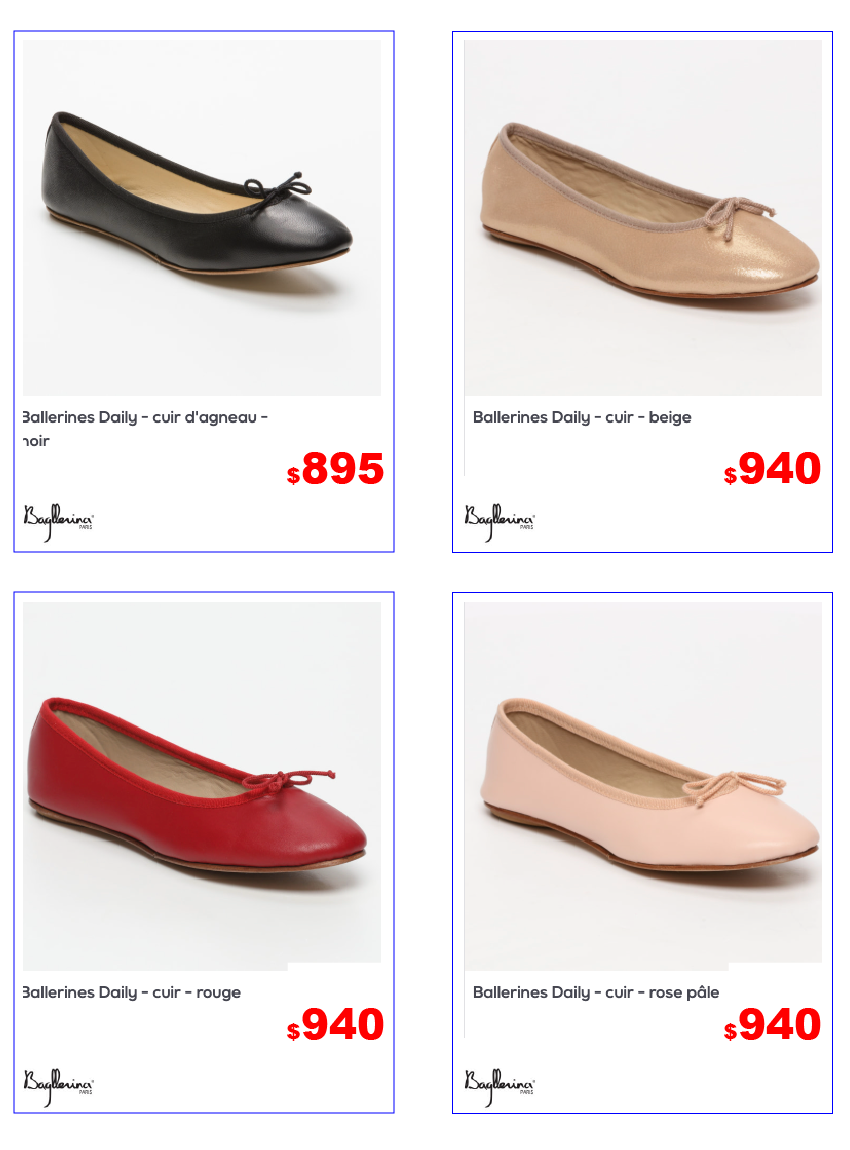Image resolution: width=850 pixels, height=1150 pixels.
Task: Click Bagllerina logo under red shoe
Action: pos(59,1087)
